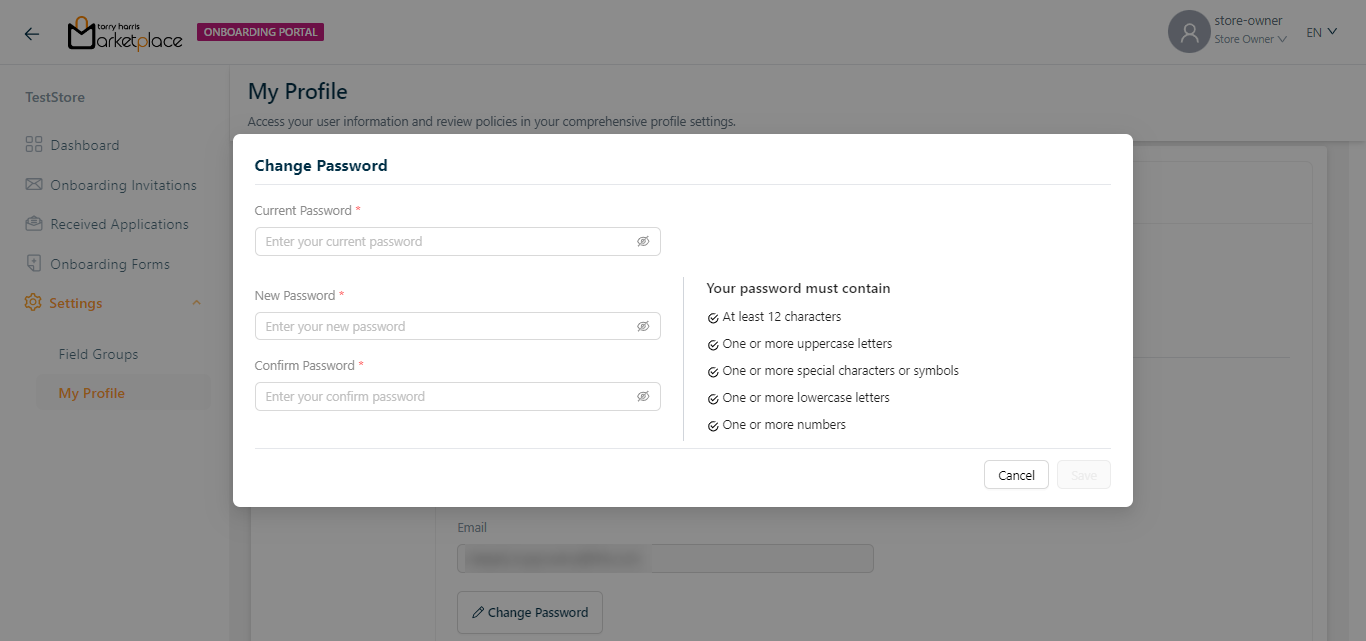Show the current password text
Viewport: 1366px width, 641px height.
click(643, 242)
